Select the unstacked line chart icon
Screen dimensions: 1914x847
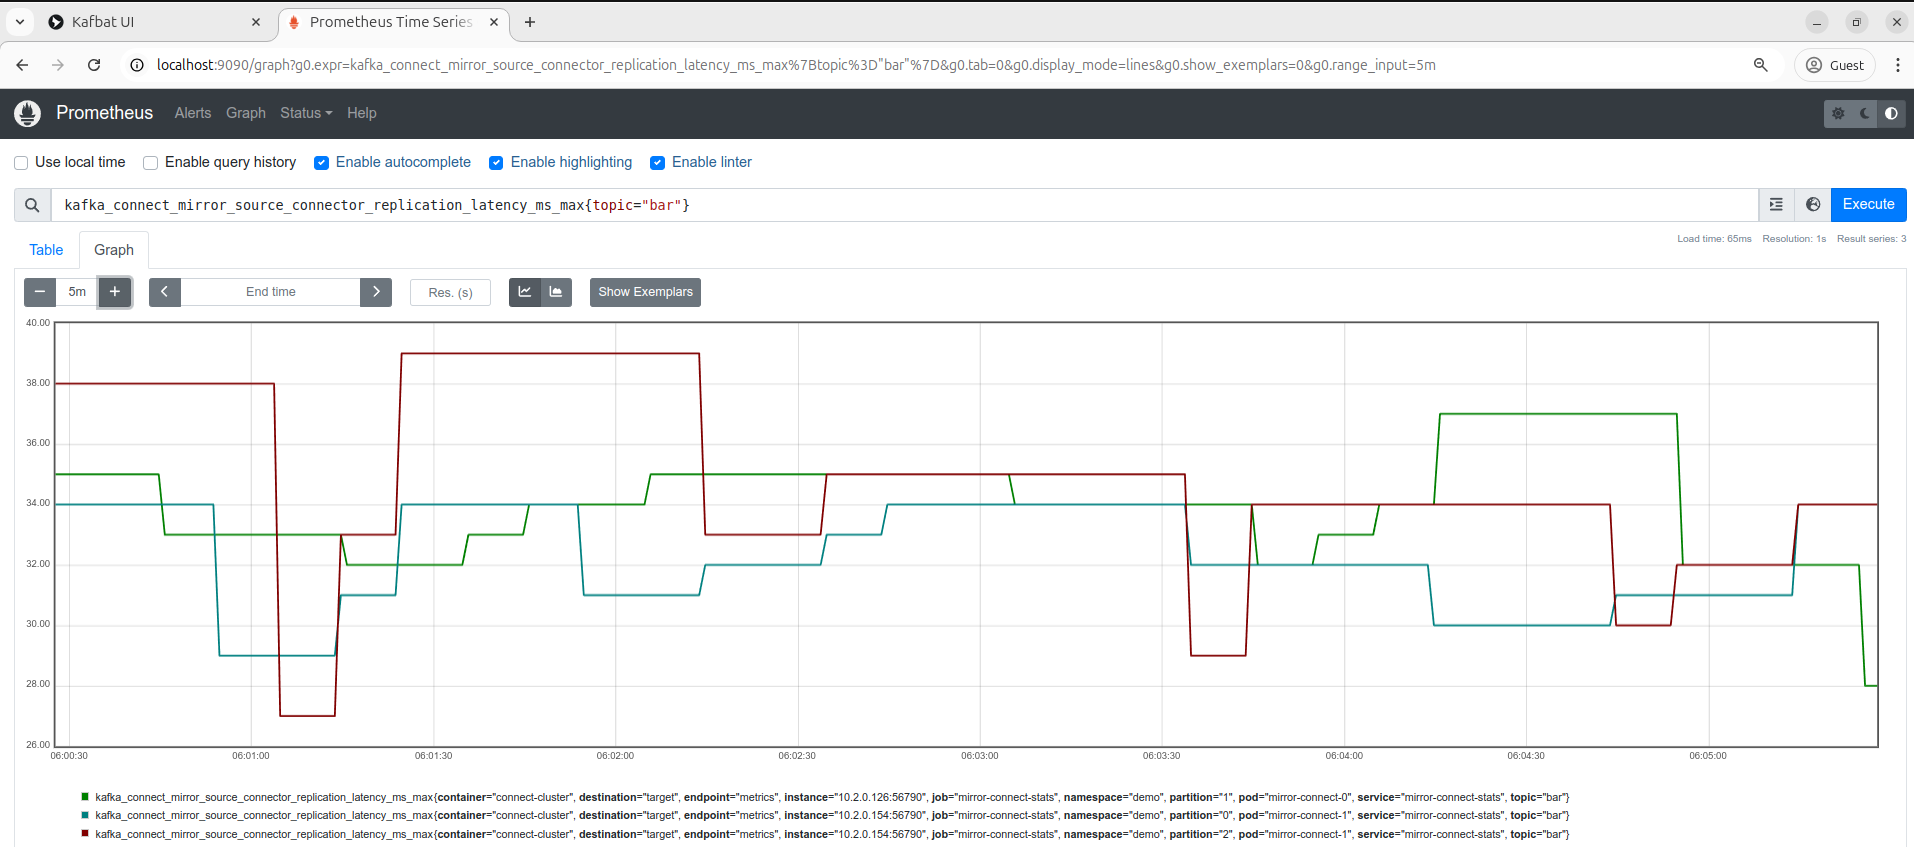[x=525, y=292]
